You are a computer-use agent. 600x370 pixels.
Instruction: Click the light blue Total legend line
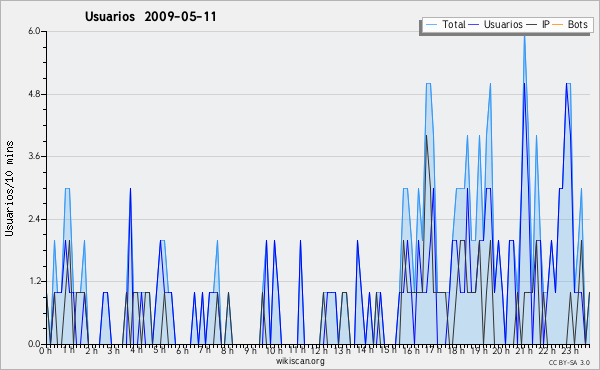432,24
